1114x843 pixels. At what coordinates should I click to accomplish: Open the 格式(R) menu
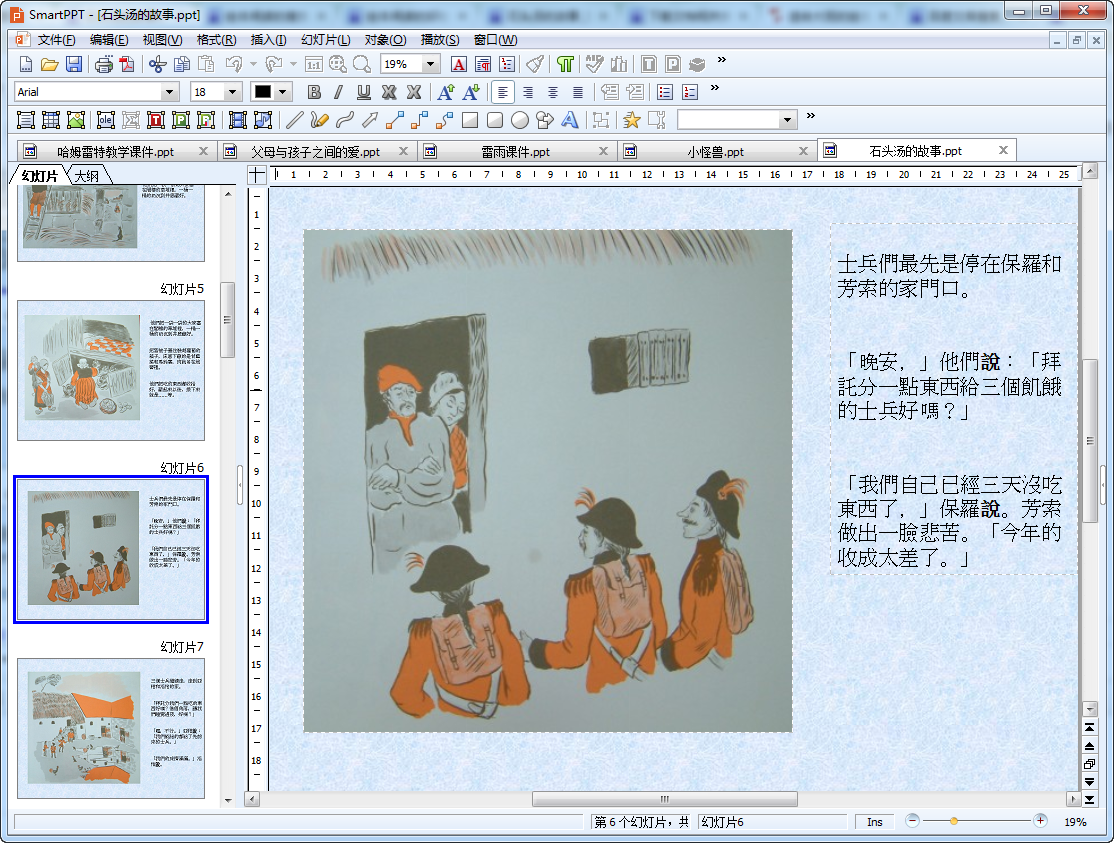(x=217, y=40)
